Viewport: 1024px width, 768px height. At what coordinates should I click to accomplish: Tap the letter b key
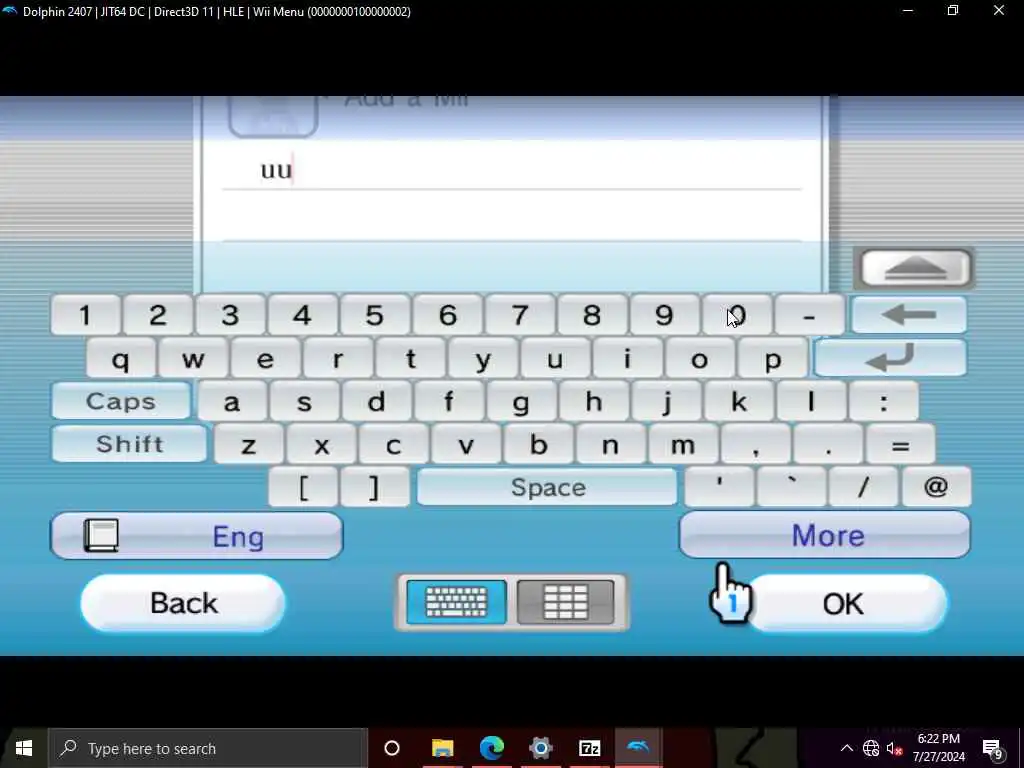pos(539,445)
